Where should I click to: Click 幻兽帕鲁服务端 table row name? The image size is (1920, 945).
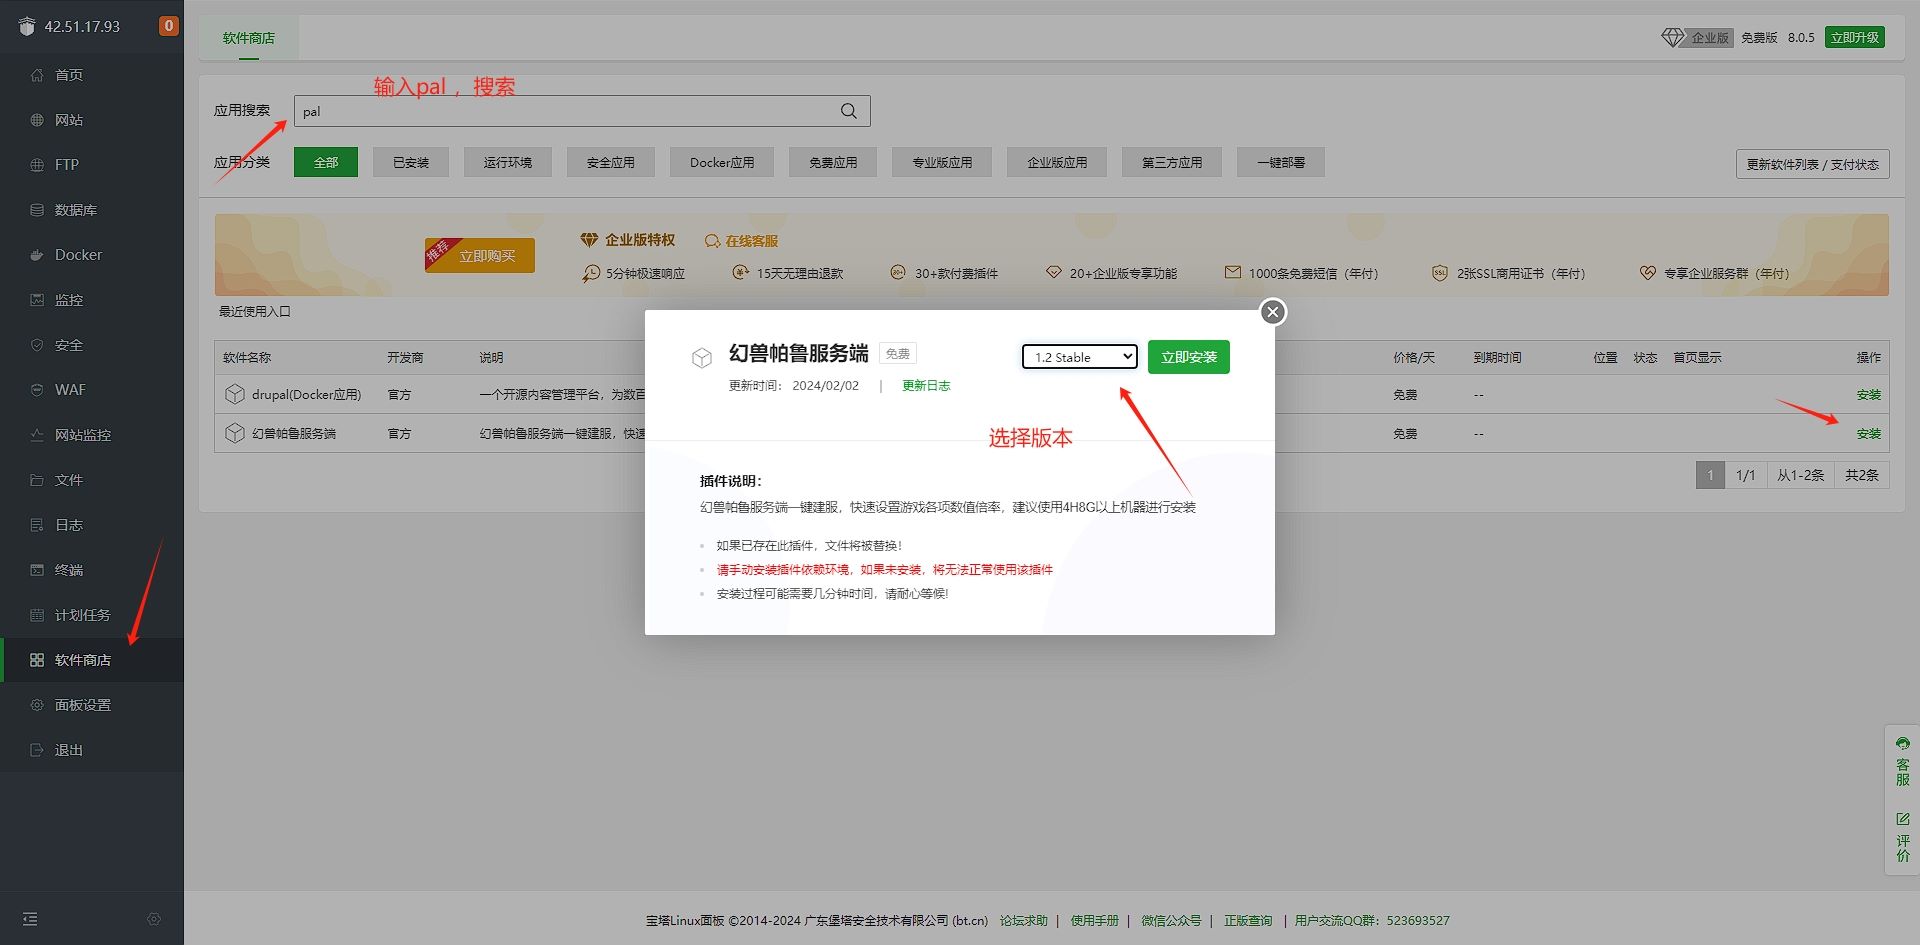point(294,434)
